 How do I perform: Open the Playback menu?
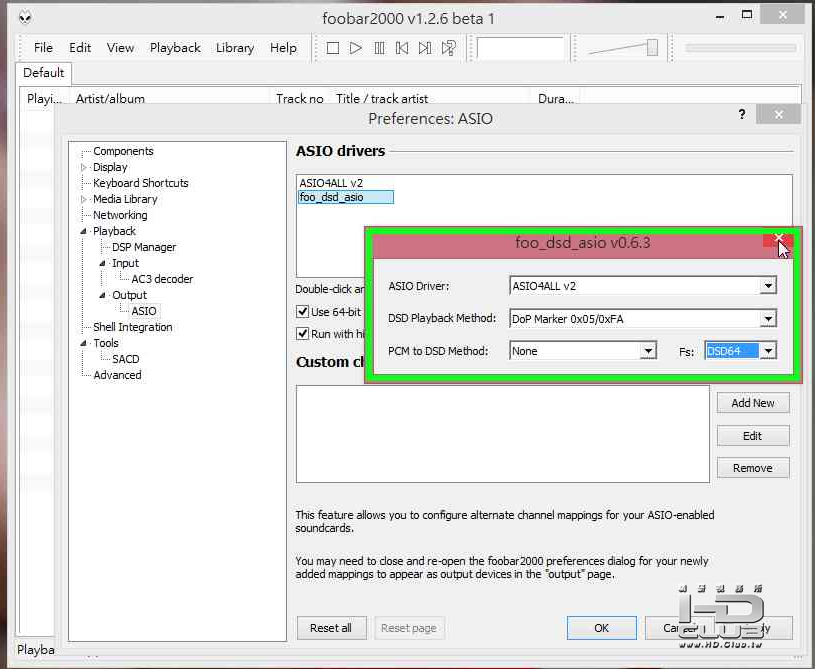[x=175, y=48]
